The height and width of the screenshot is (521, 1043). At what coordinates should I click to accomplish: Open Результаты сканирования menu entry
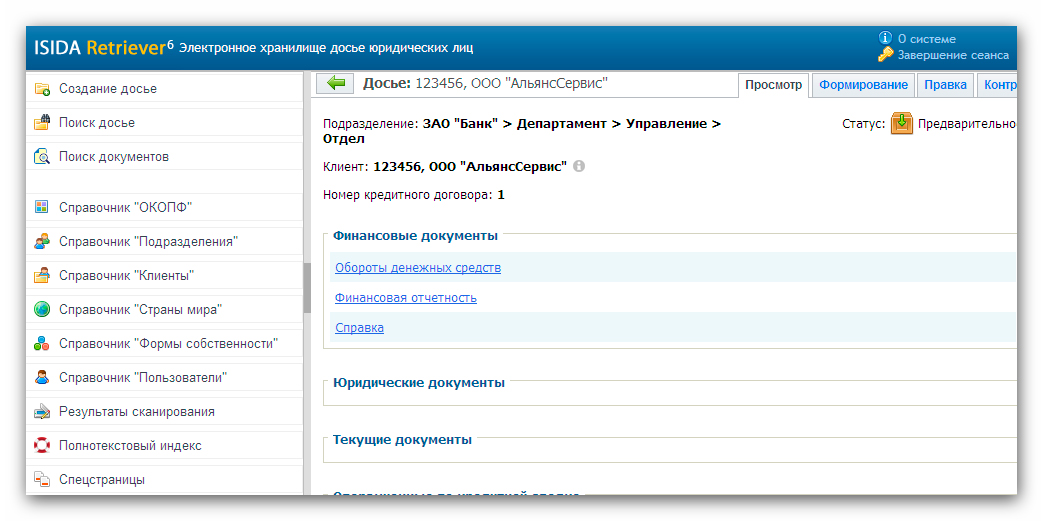(164, 411)
